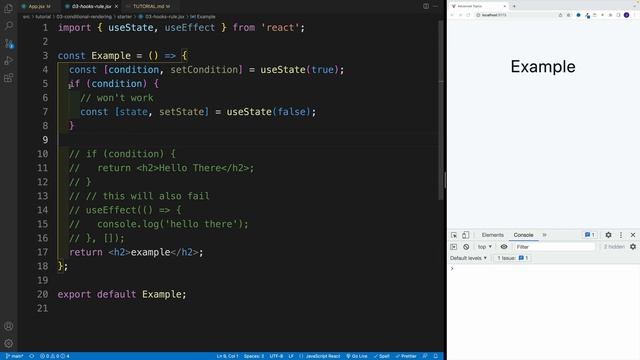640x360 pixels.
Task: Open the Run and Debug view
Action: tap(9, 60)
